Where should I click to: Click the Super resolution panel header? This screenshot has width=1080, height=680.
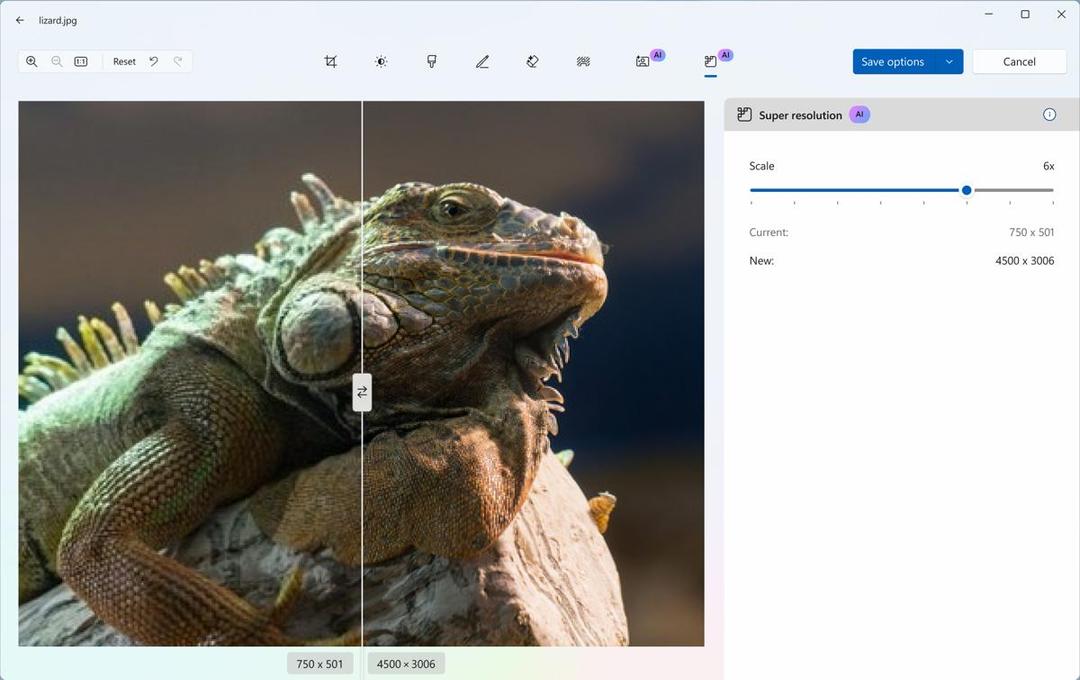902,115
